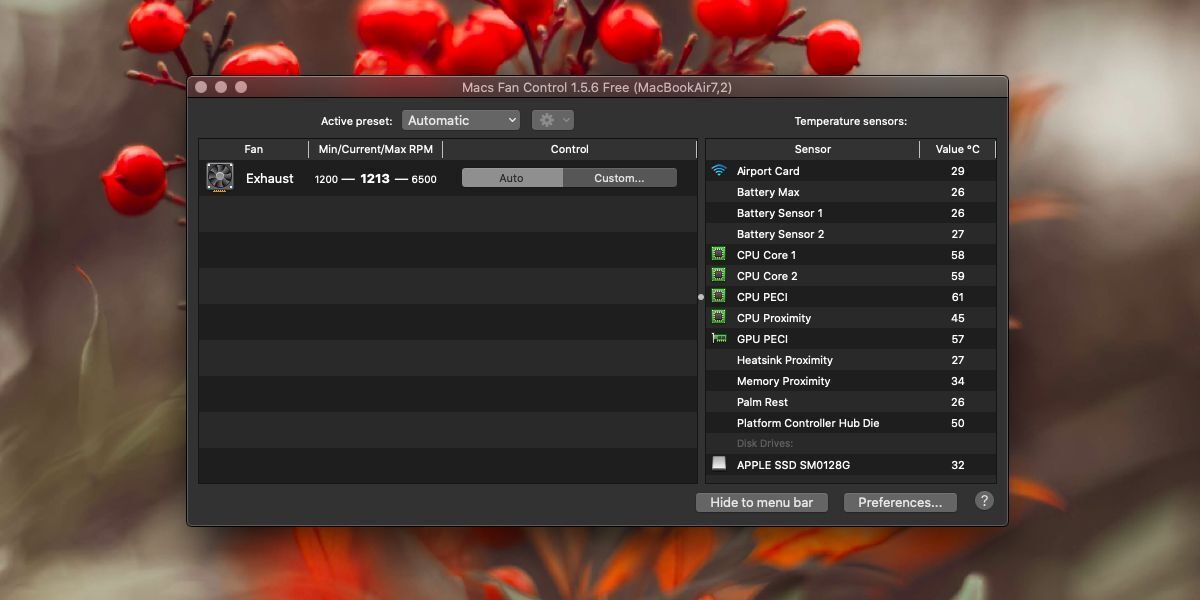The width and height of the screenshot is (1200, 600).
Task: Click the APPLE SSD drive icon
Action: click(x=718, y=463)
